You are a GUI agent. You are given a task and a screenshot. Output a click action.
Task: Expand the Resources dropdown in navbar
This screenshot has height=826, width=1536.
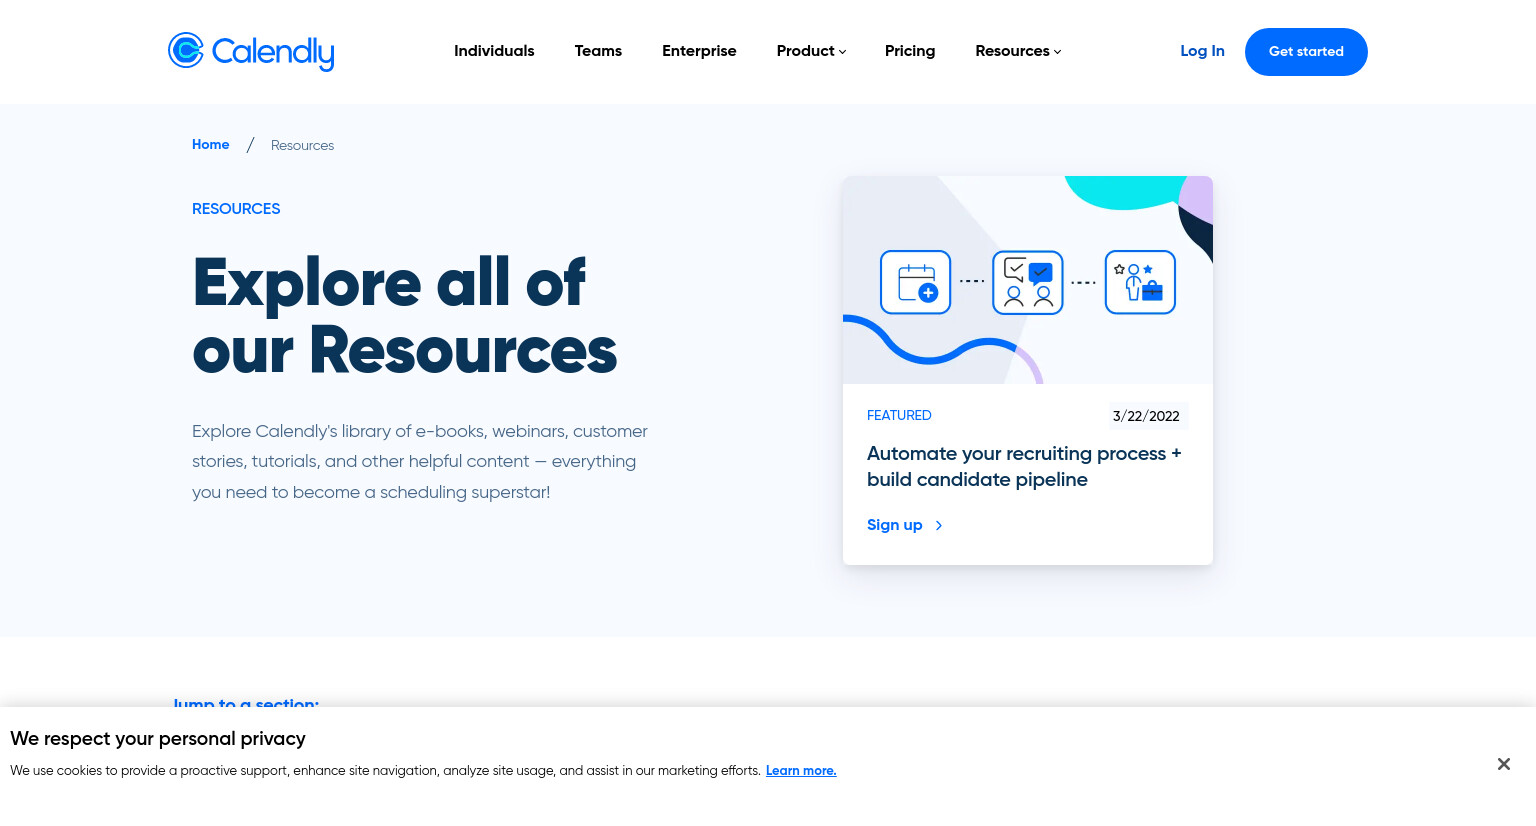[x=1018, y=51]
